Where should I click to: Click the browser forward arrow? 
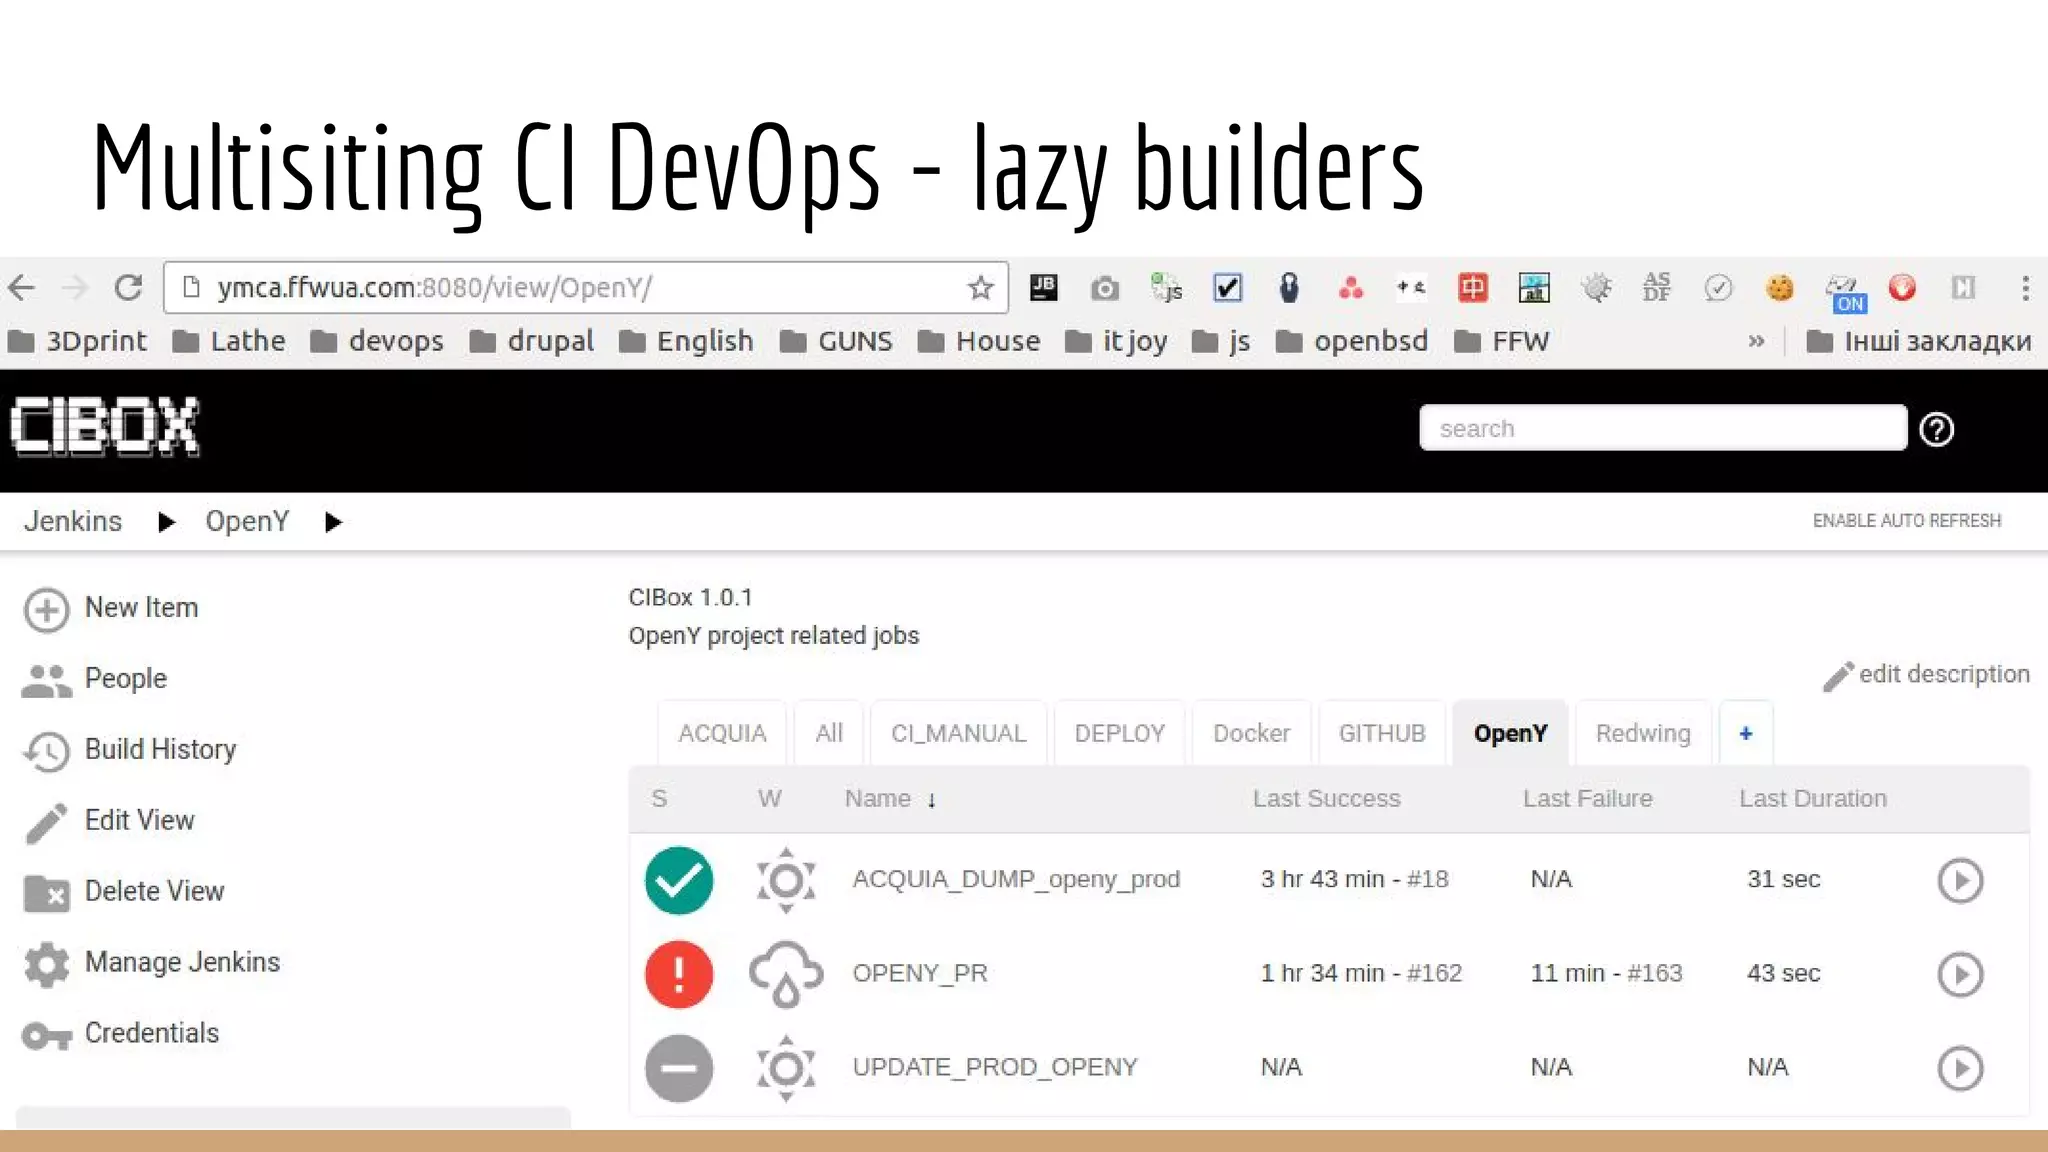point(75,288)
